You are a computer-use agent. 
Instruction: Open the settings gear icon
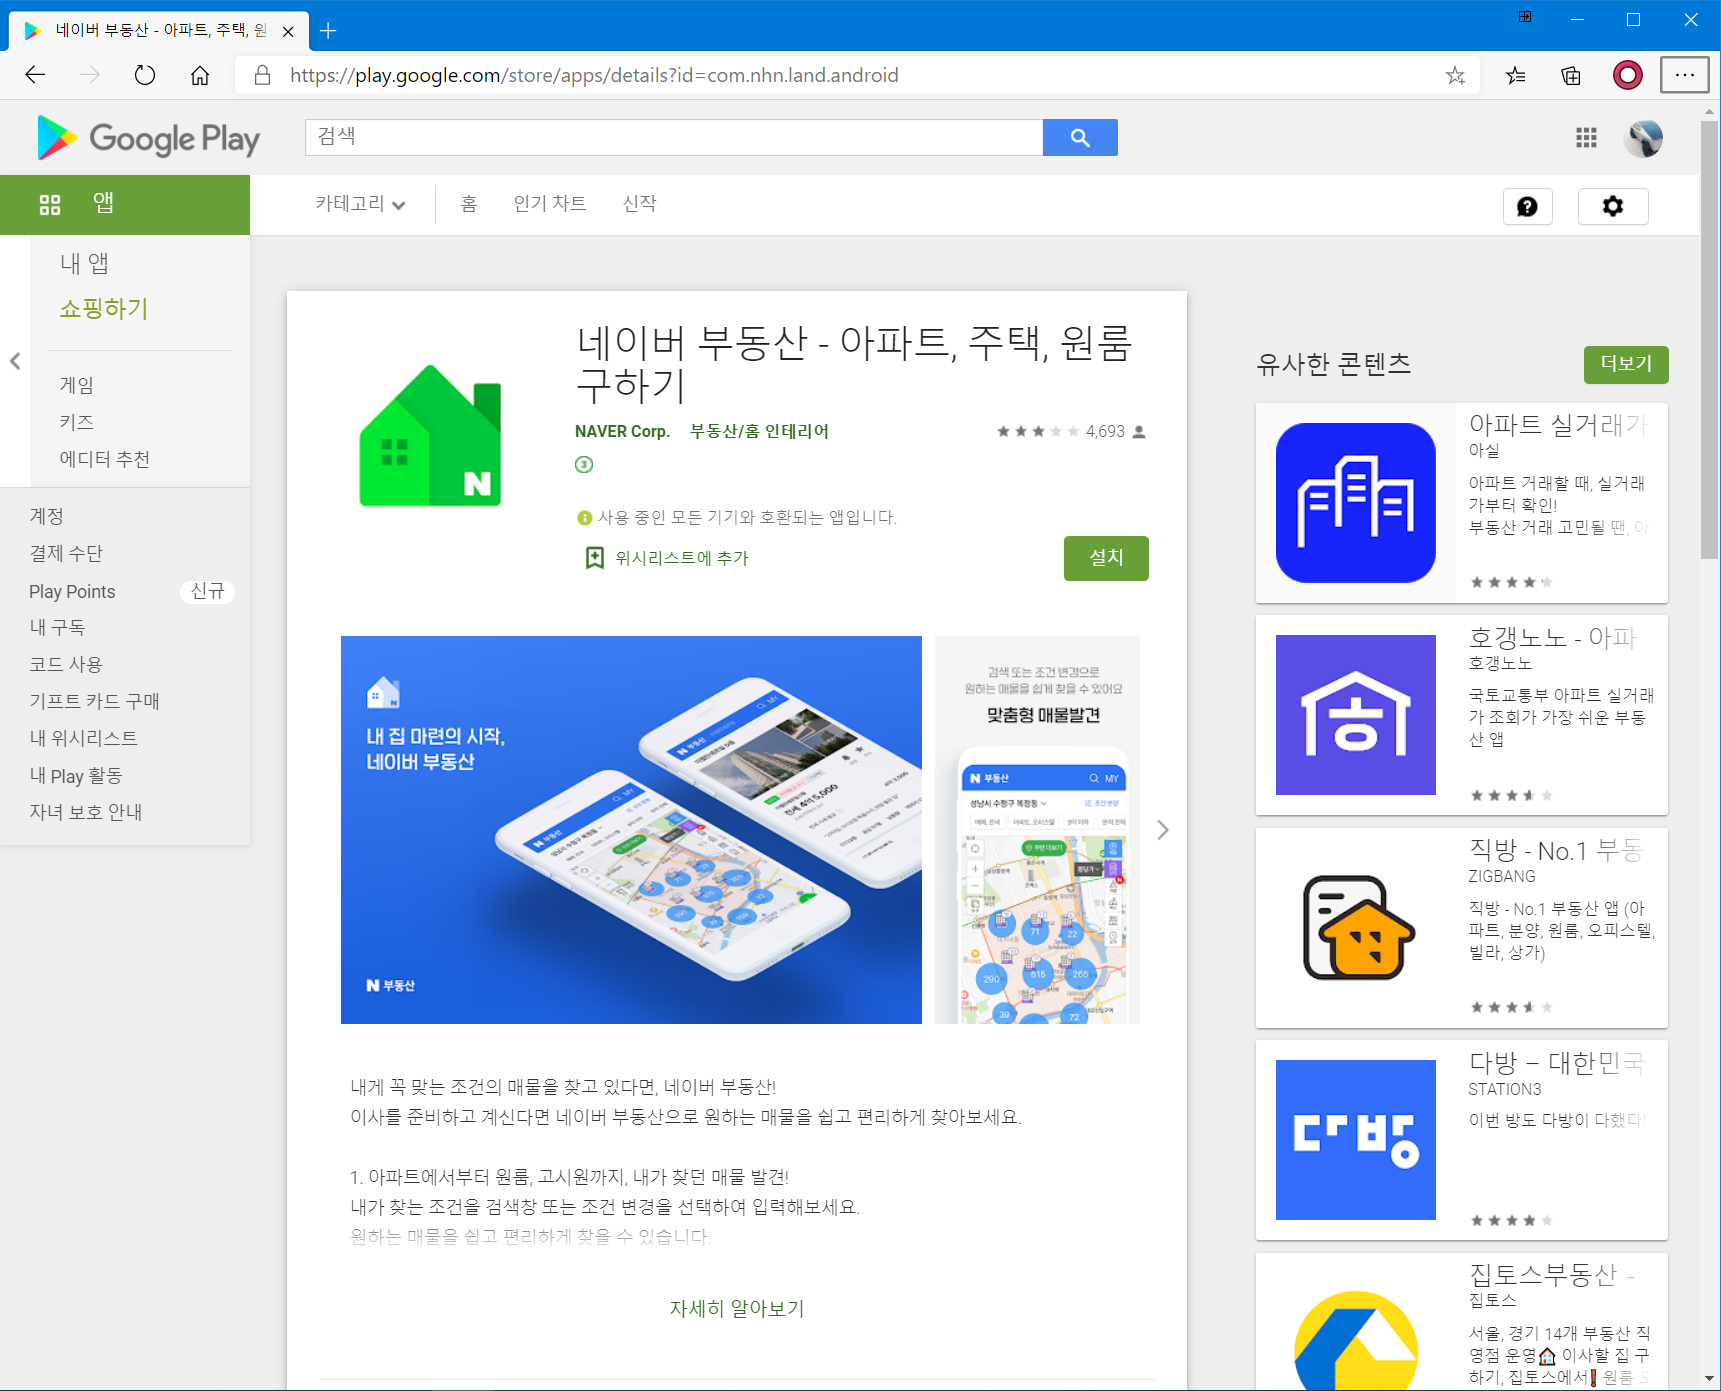(x=1613, y=206)
